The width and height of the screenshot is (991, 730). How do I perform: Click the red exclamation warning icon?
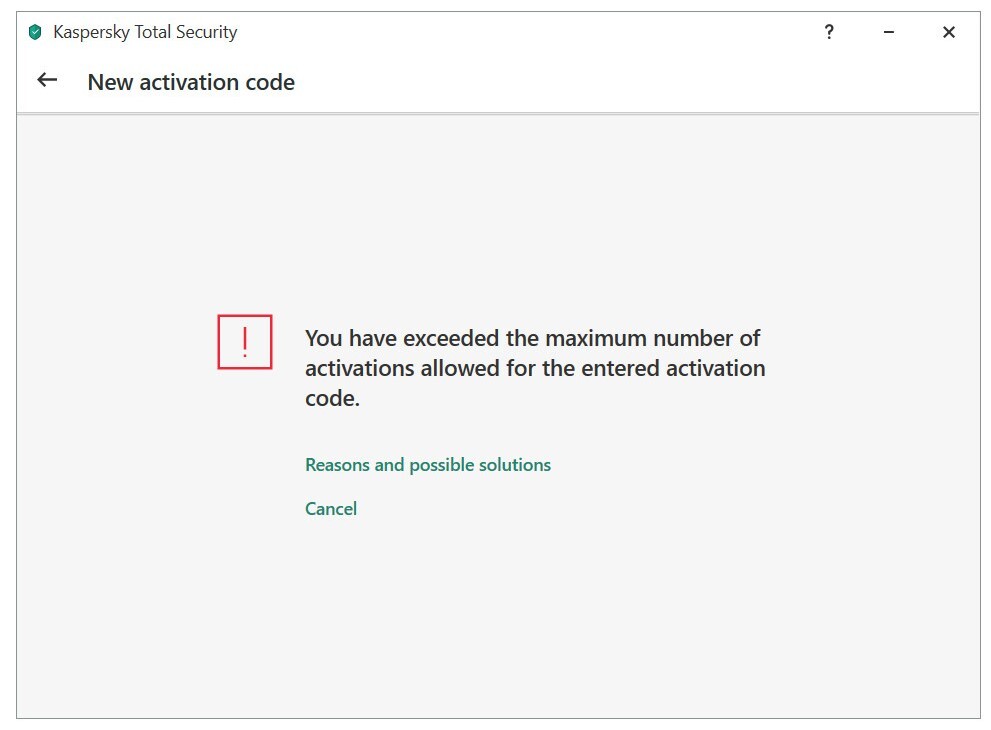point(245,342)
